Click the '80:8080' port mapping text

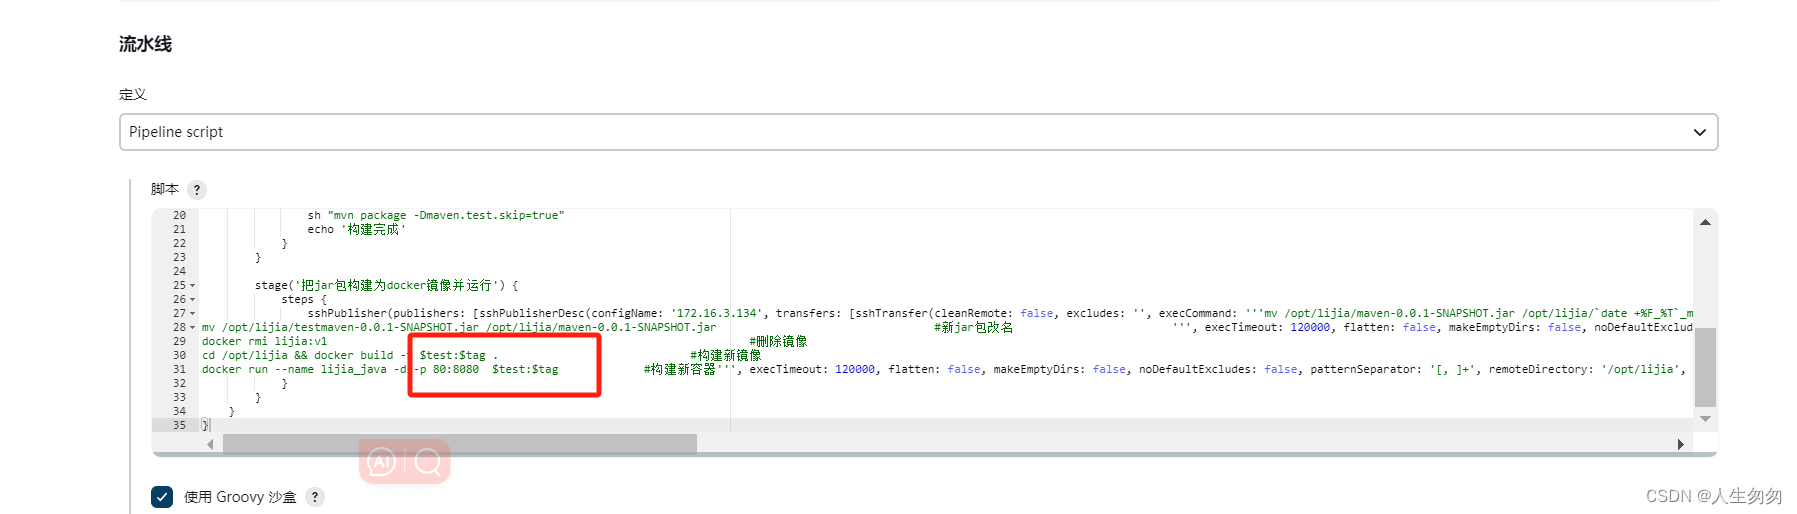point(456,370)
